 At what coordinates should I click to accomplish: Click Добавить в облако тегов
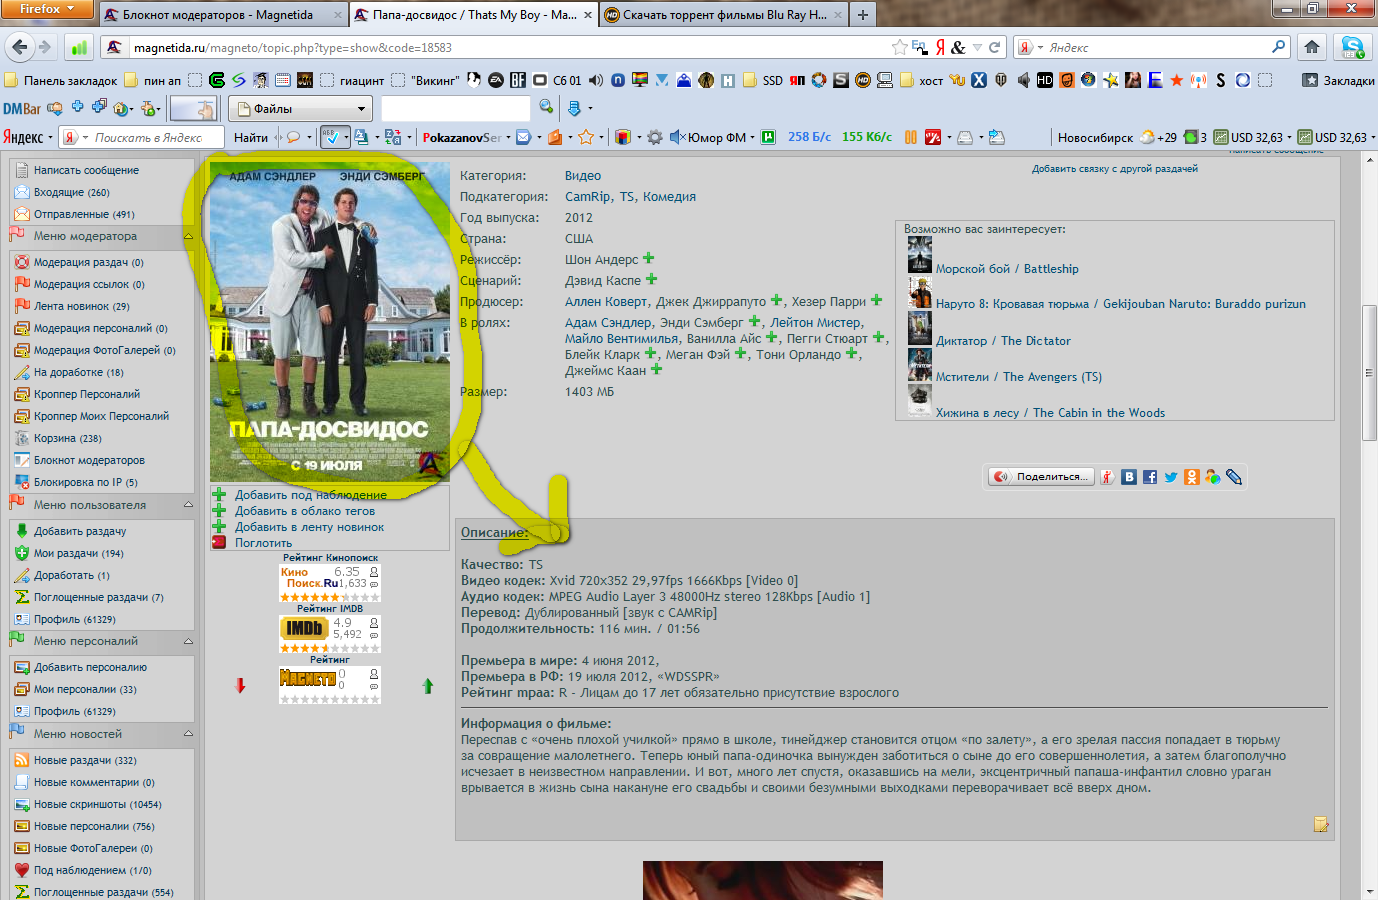[305, 511]
